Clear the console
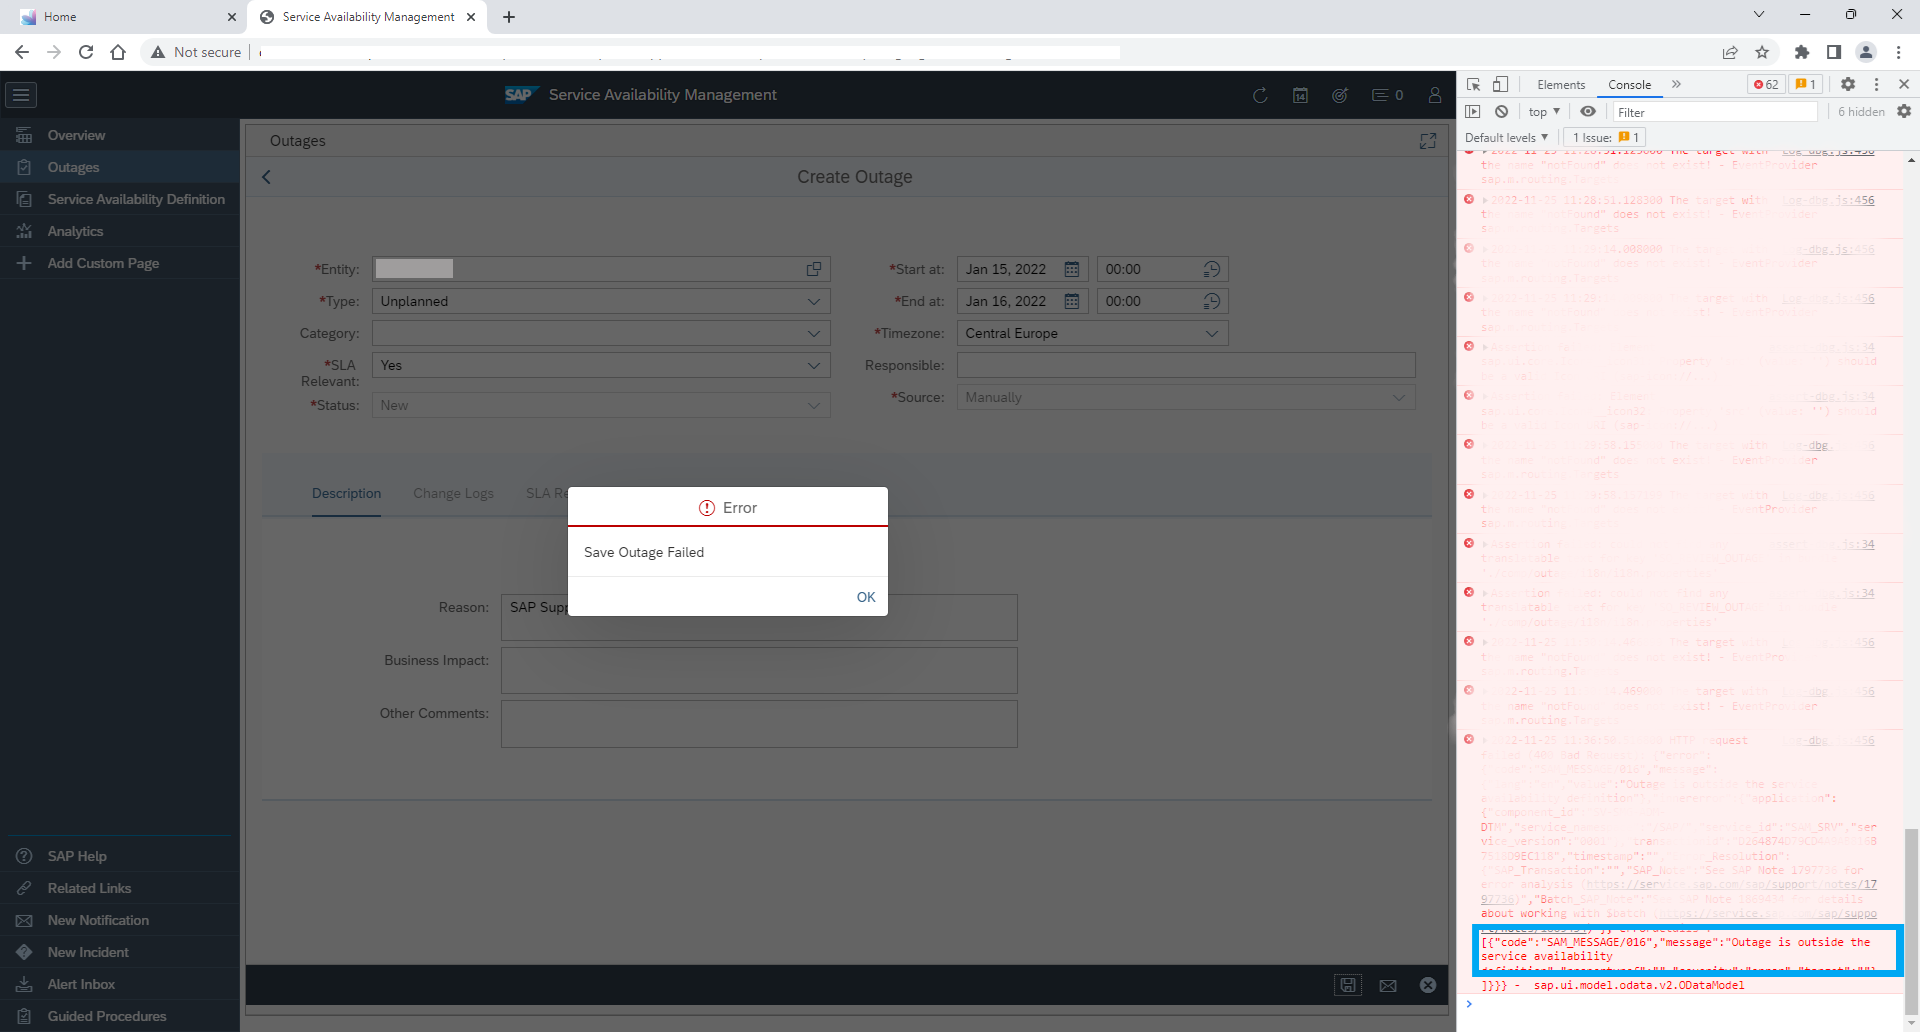Image resolution: width=1920 pixels, height=1032 pixels. click(1501, 112)
